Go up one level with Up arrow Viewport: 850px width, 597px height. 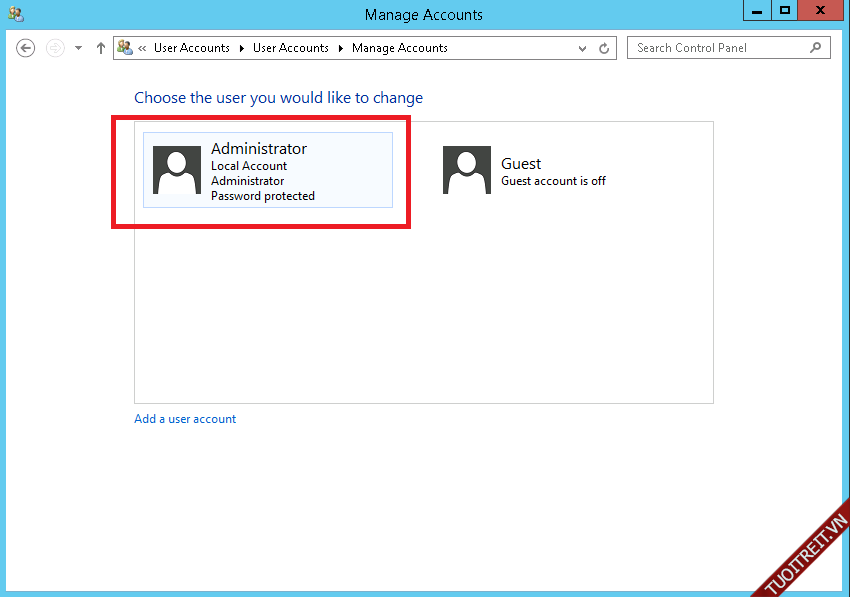(100, 48)
